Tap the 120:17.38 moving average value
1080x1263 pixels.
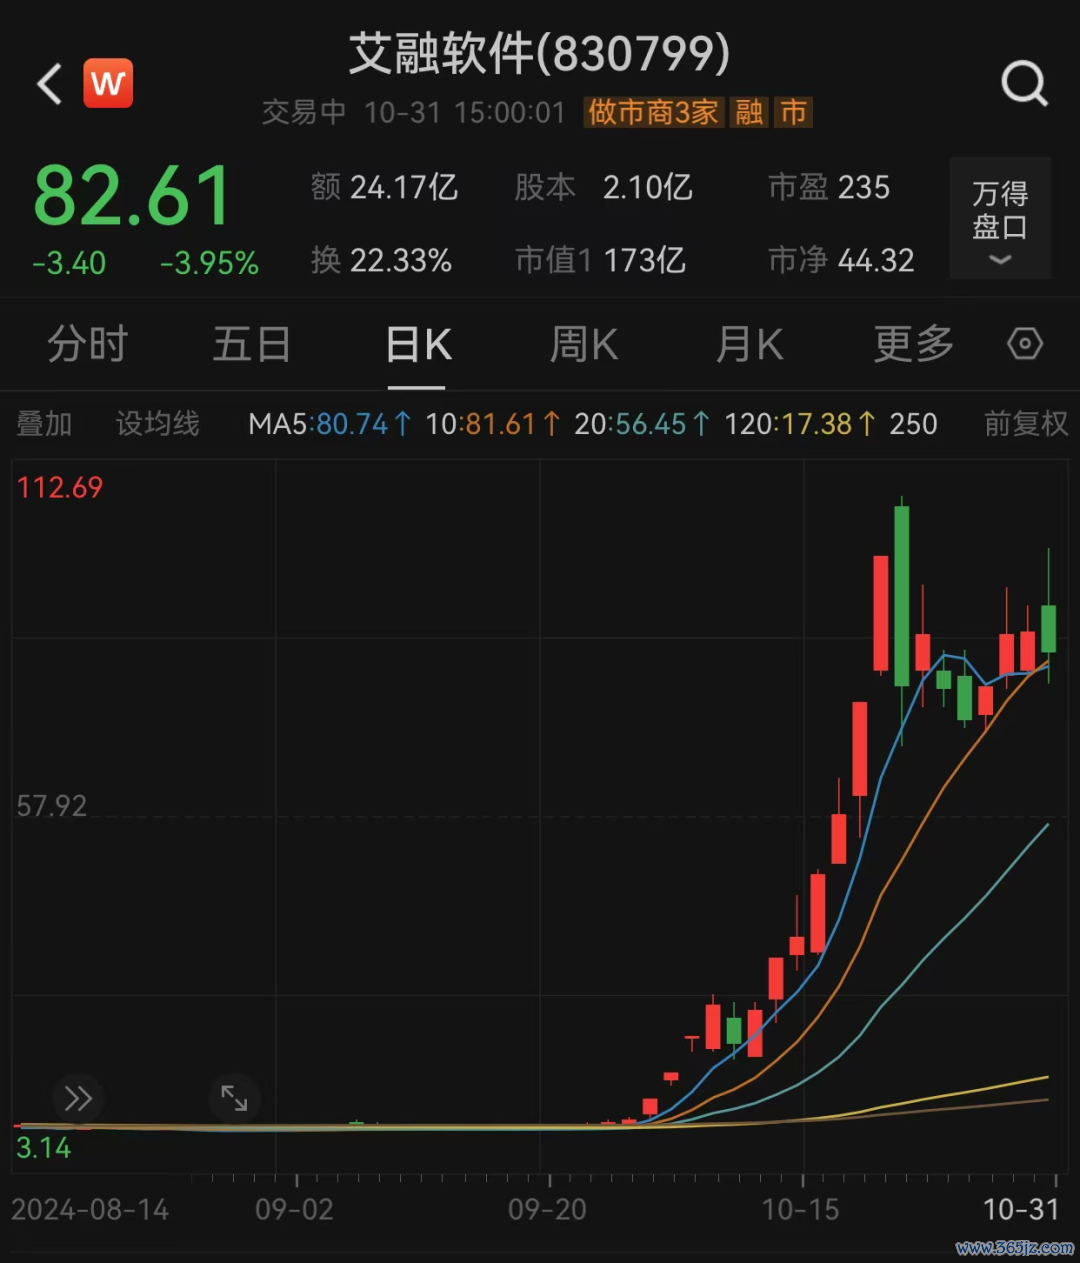click(800, 424)
